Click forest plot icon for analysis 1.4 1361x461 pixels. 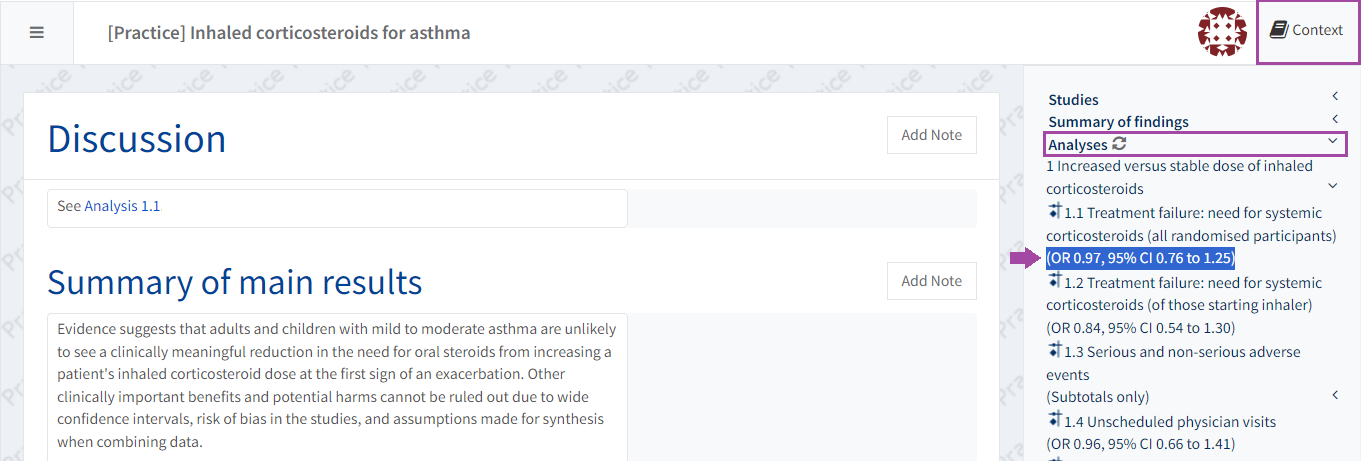pos(1054,421)
